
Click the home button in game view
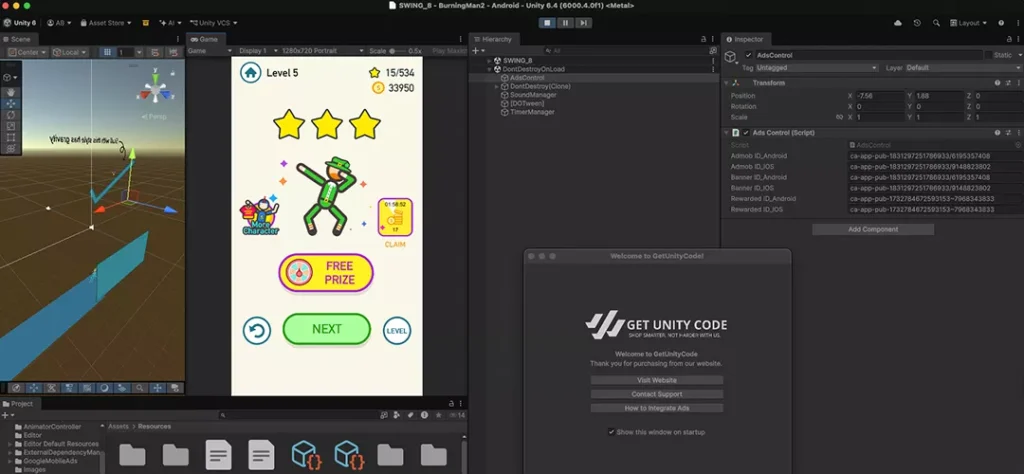pyautogui.click(x=250, y=72)
